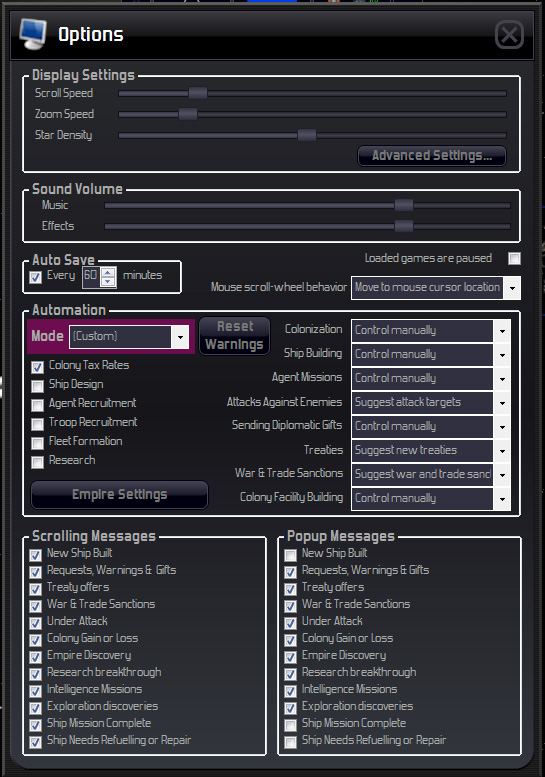Toggle Popup Messages Empire Discovery

pyautogui.click(x=290, y=658)
